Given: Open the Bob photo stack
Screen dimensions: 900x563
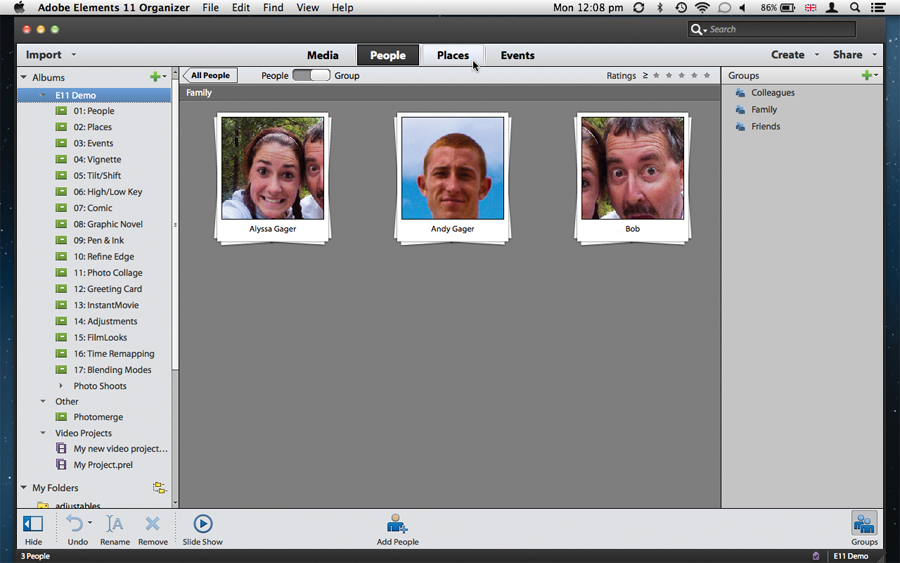Looking at the screenshot, I should 632,178.
